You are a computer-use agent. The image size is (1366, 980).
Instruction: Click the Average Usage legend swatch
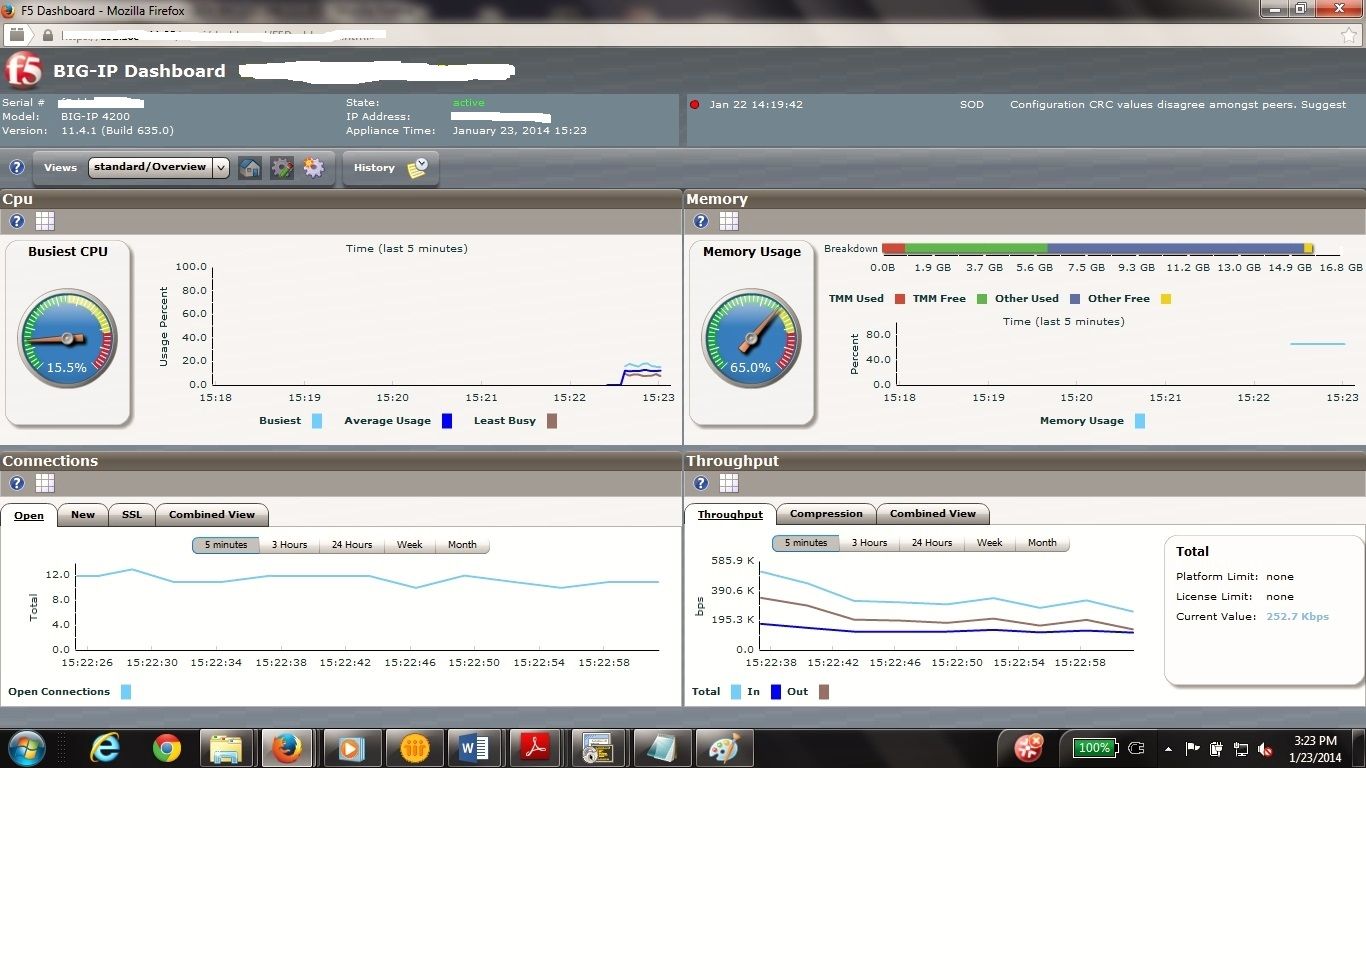click(447, 421)
